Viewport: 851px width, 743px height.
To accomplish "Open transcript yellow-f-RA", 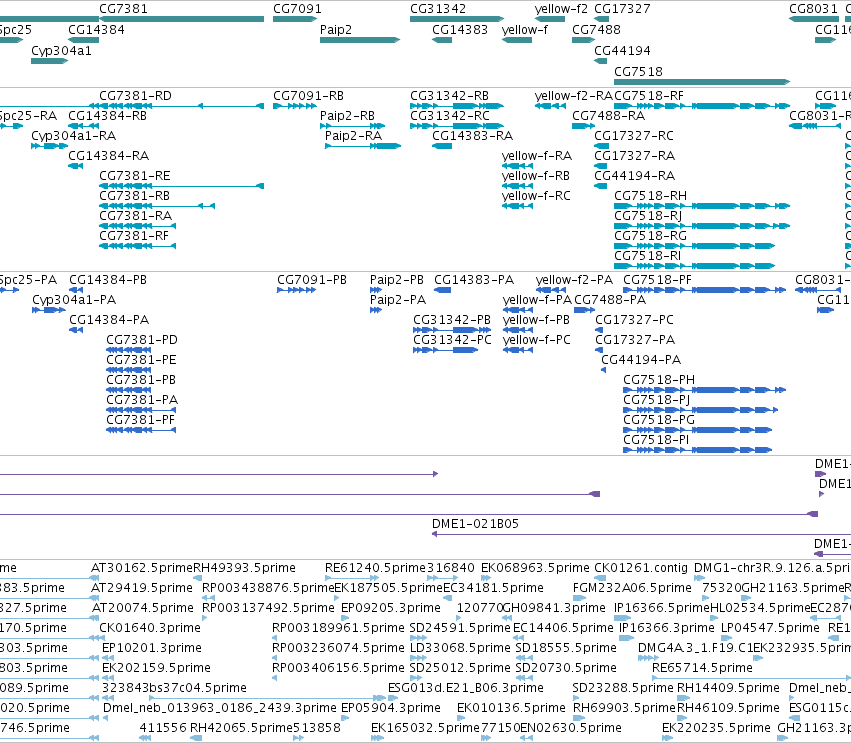I will 537,156.
